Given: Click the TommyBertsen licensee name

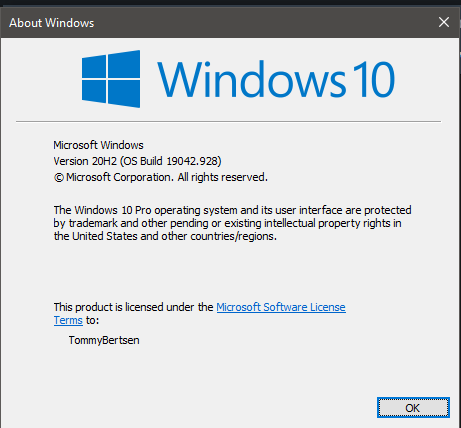Looking at the screenshot, I should pos(104,340).
